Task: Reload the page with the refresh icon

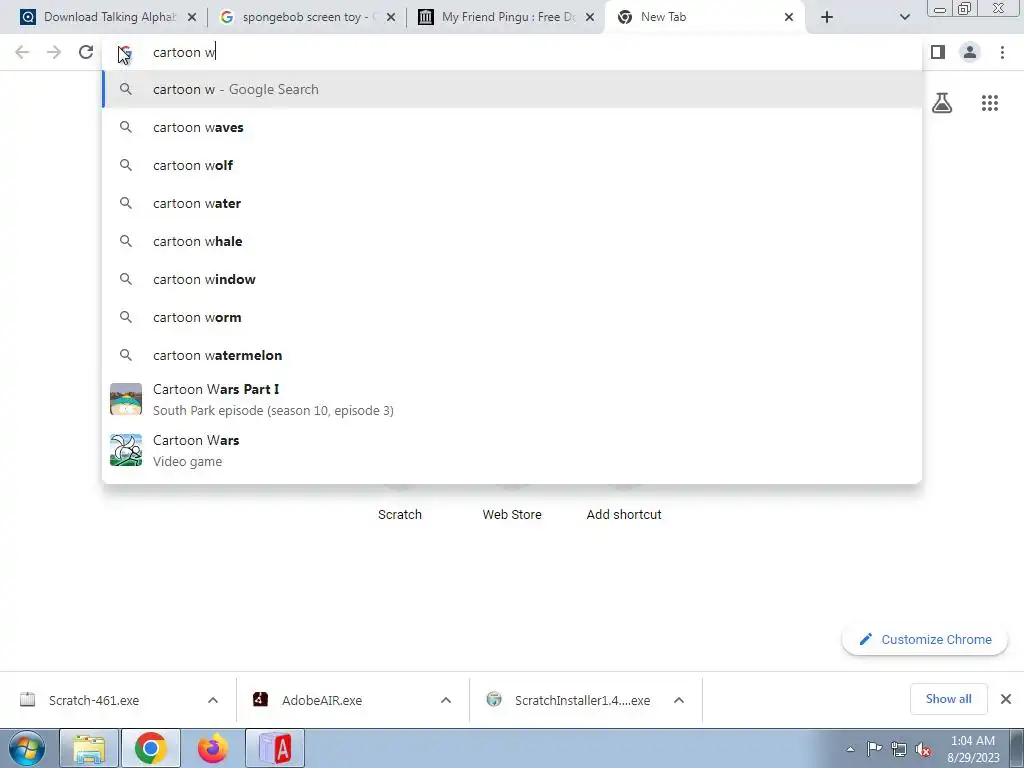Action: click(86, 52)
